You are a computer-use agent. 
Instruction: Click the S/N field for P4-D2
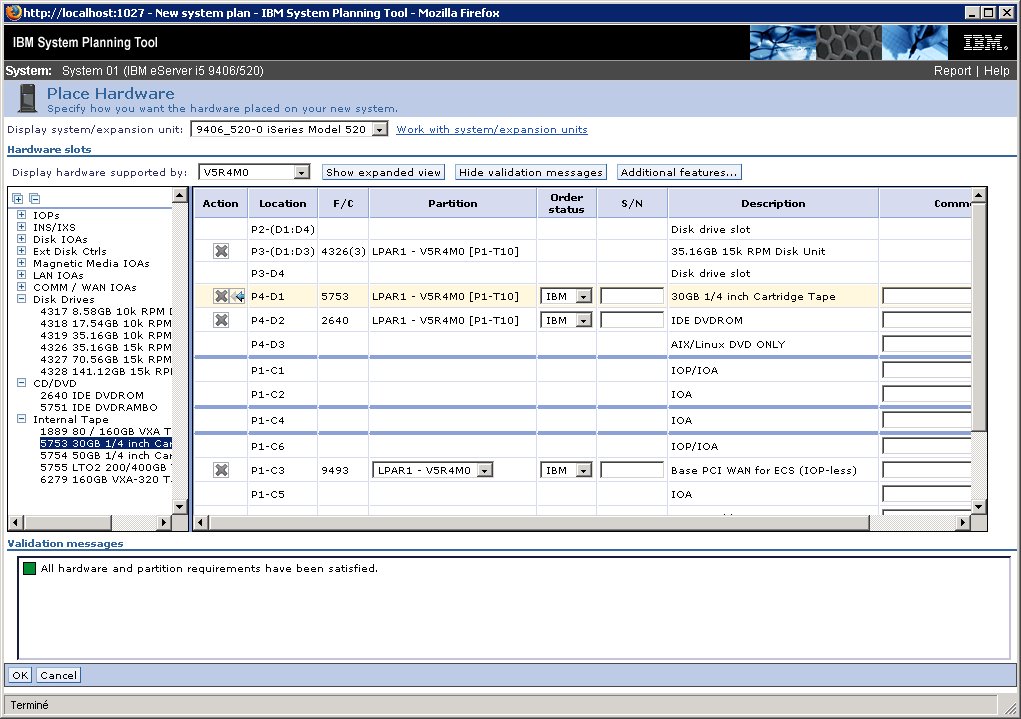pyautogui.click(x=632, y=320)
